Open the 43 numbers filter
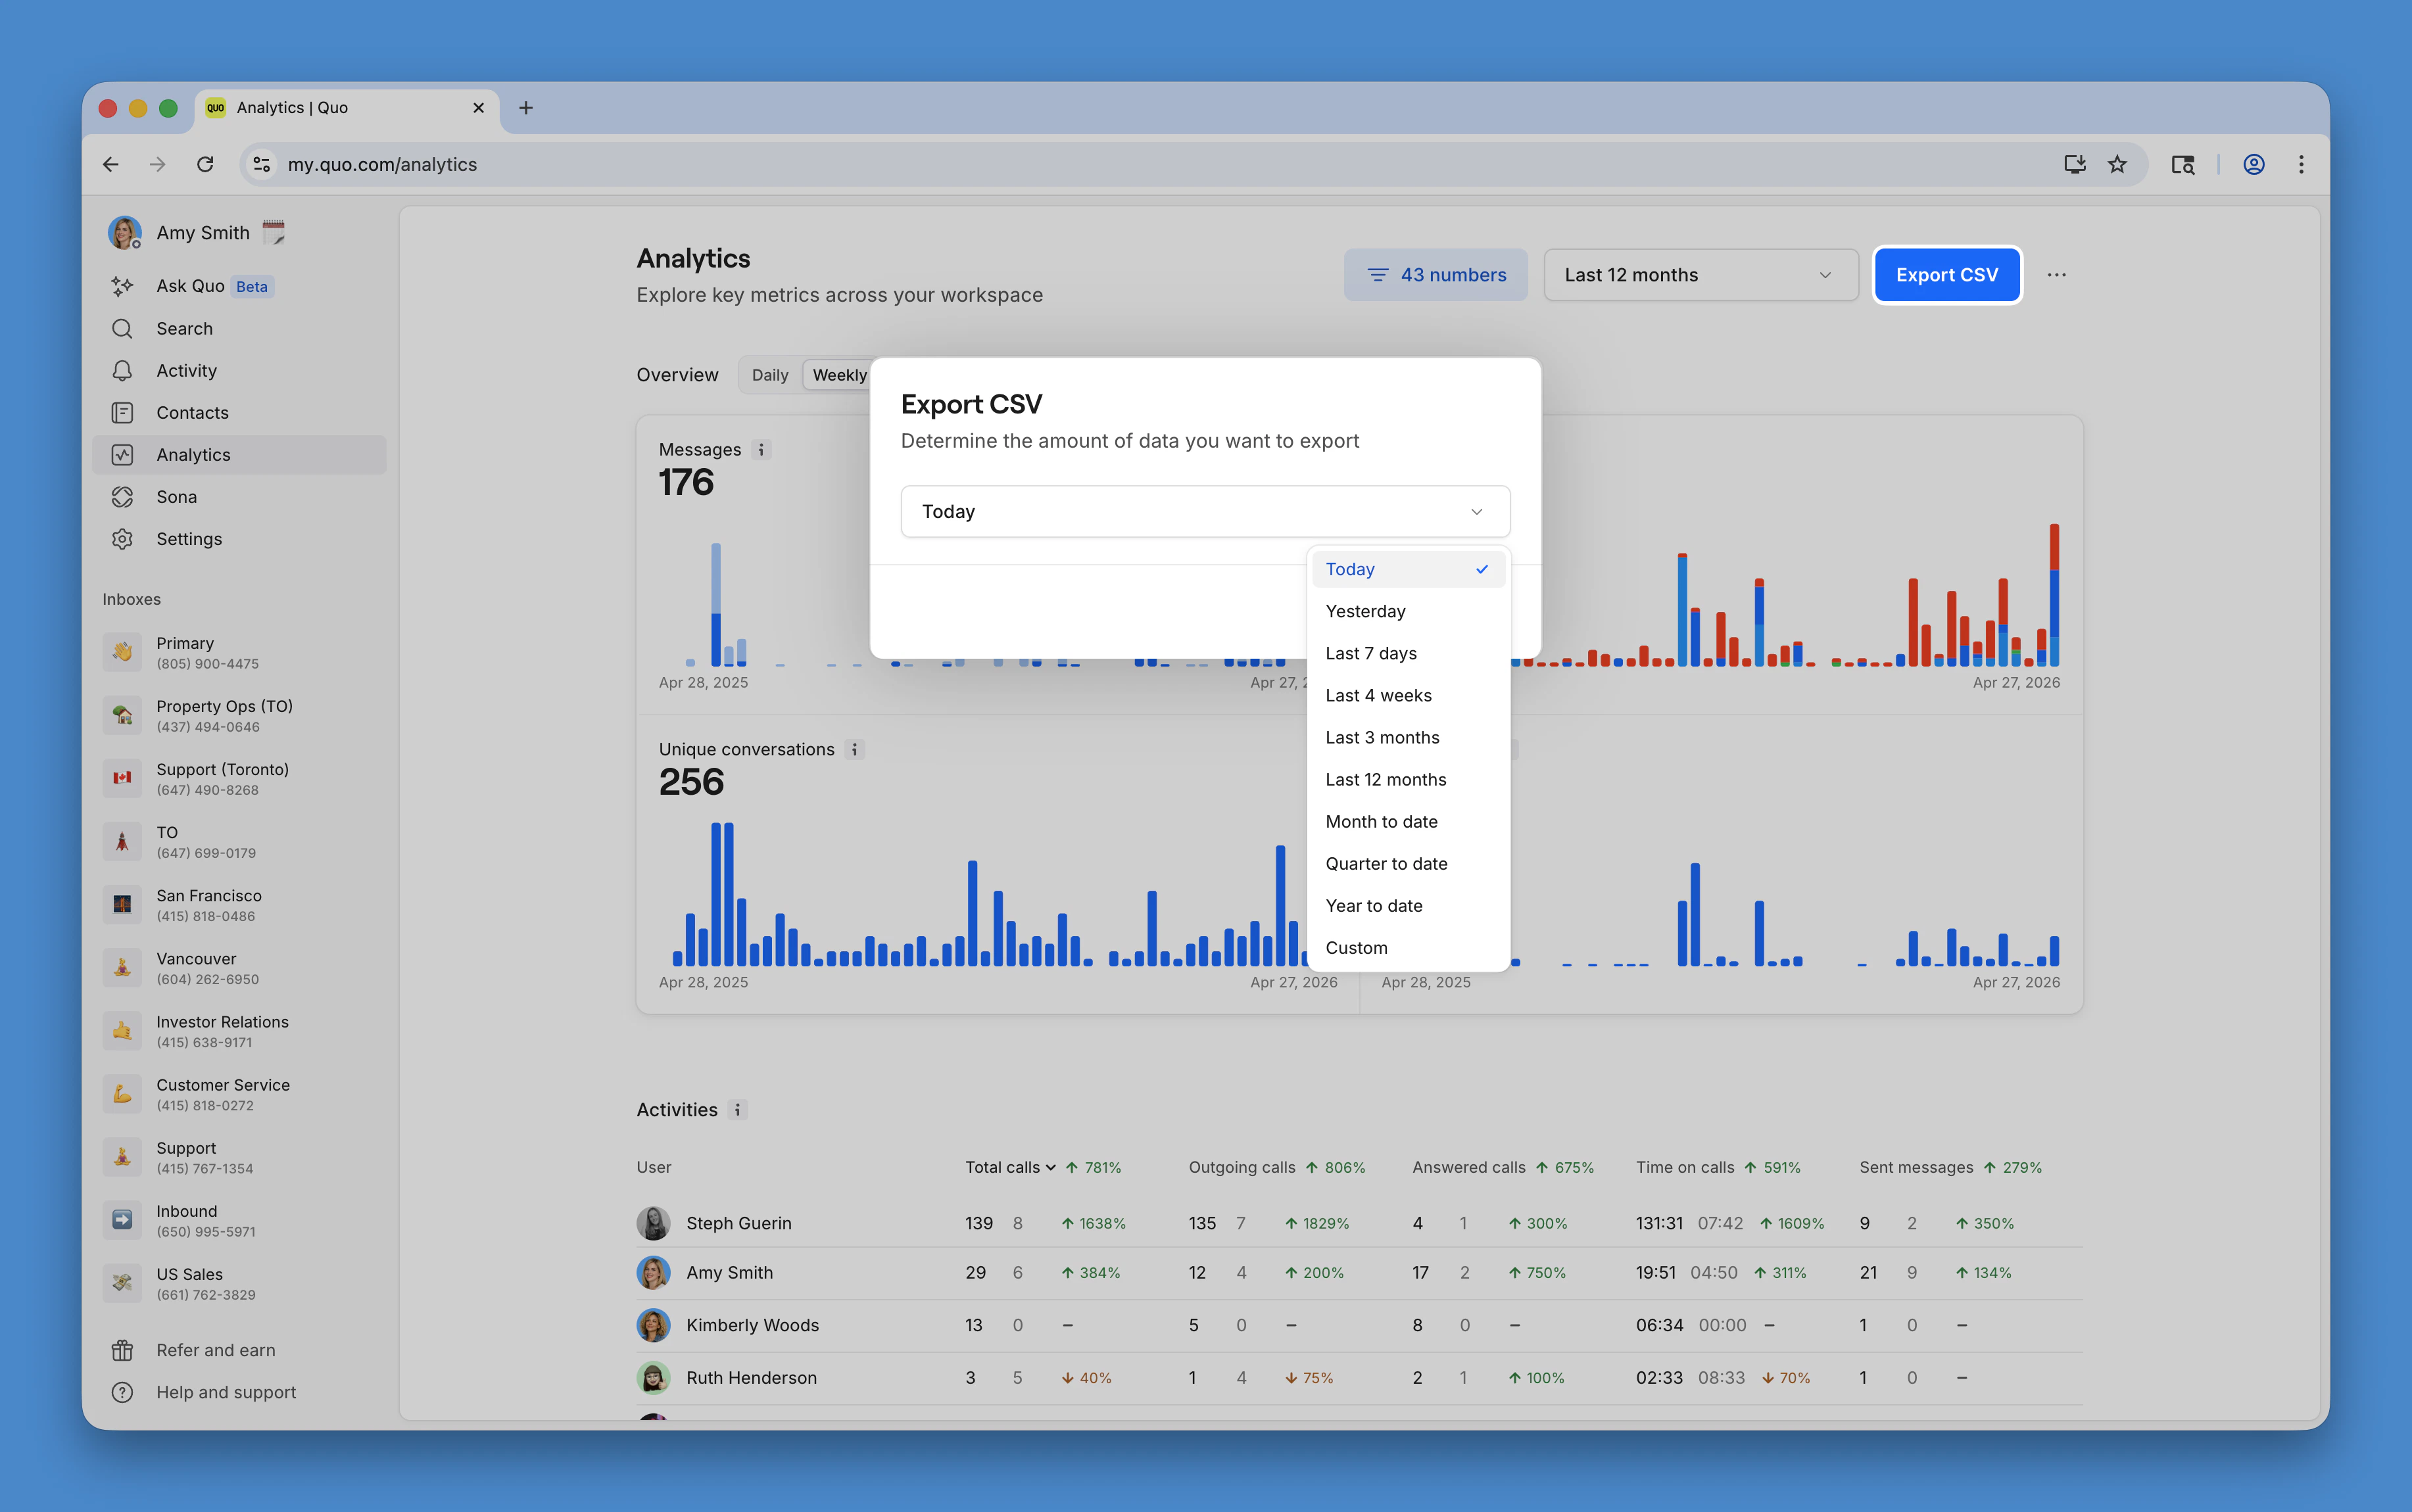 (x=1435, y=275)
